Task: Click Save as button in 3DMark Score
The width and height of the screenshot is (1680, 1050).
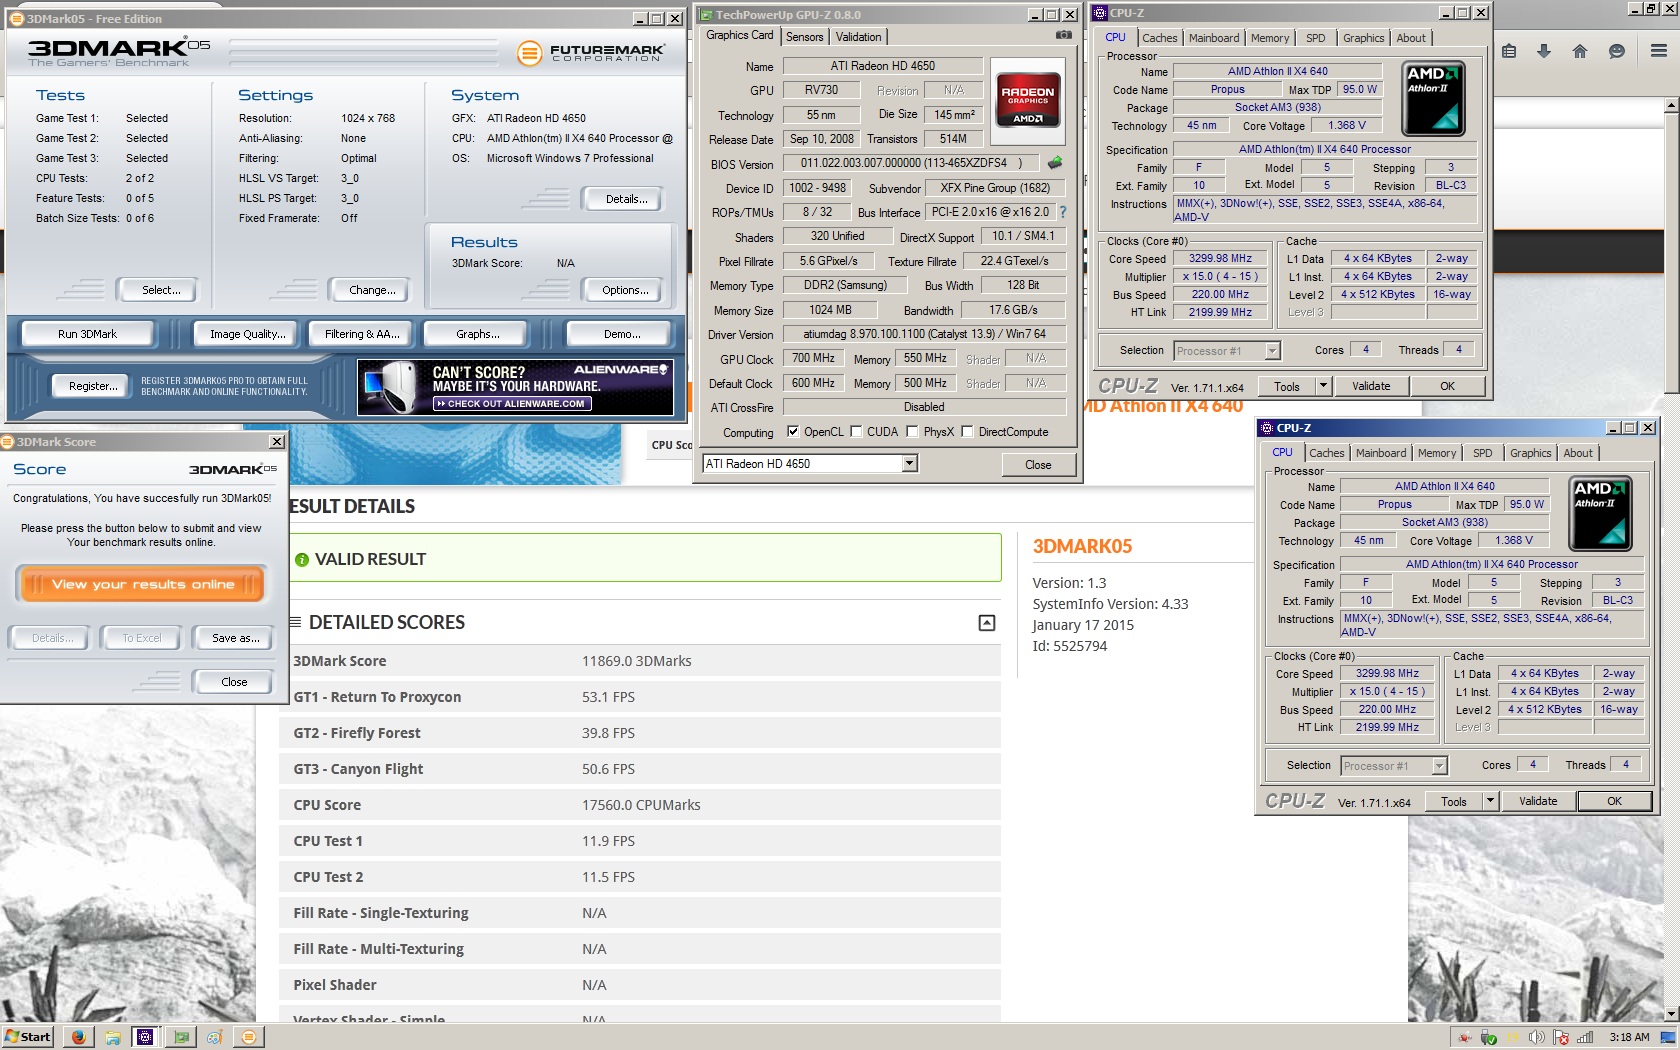Action: coord(235,638)
